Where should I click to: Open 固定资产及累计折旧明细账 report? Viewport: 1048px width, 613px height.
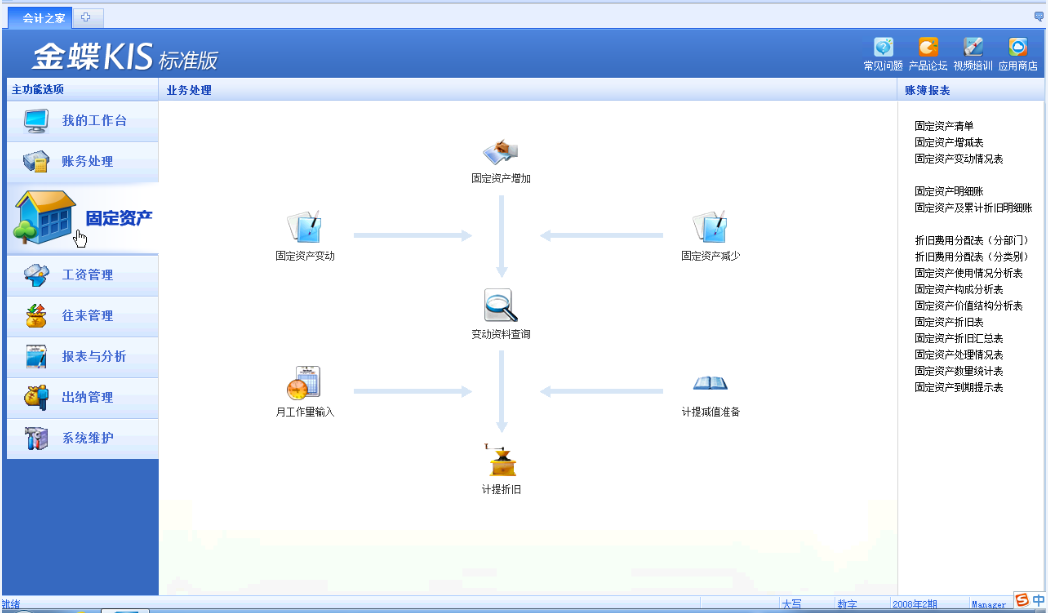click(973, 208)
